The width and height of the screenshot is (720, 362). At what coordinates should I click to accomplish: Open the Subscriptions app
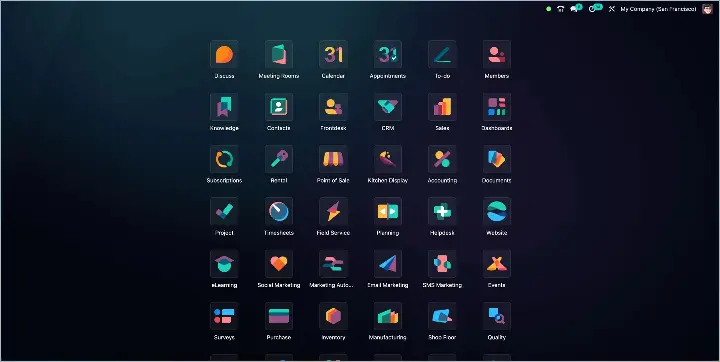pos(224,159)
